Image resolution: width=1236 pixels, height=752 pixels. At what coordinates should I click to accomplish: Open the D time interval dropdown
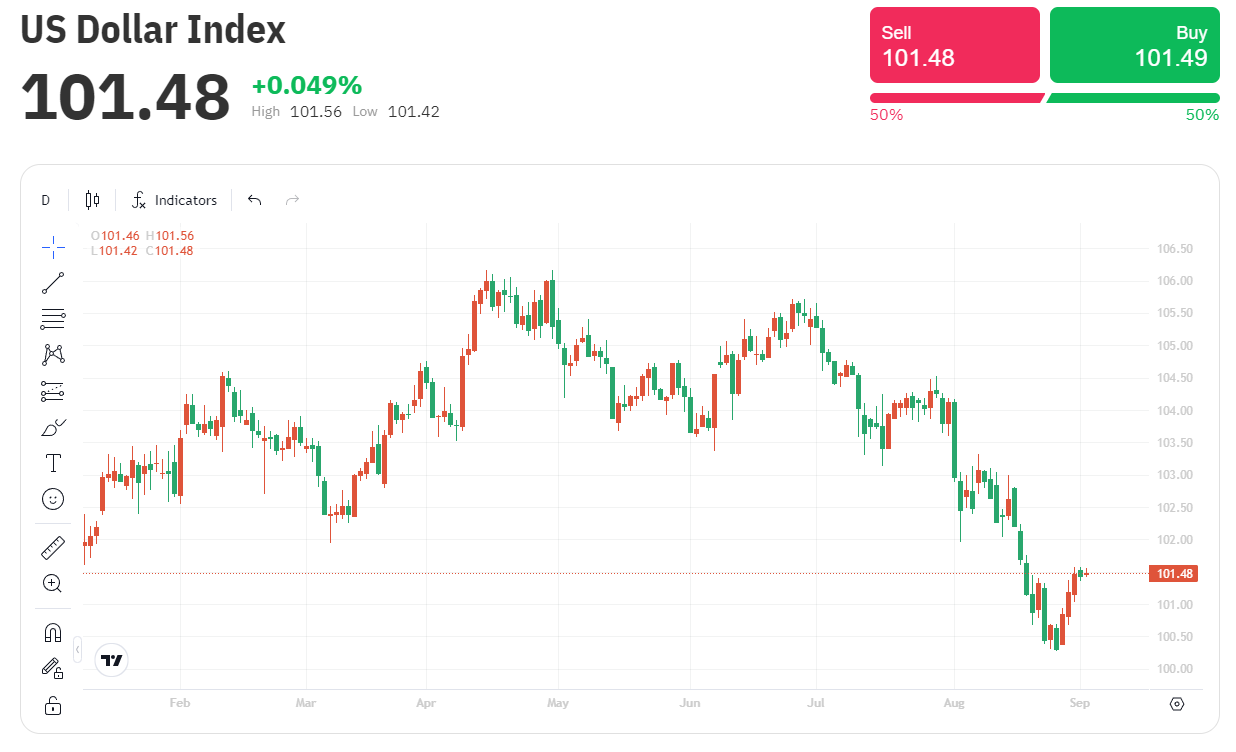(x=45, y=200)
